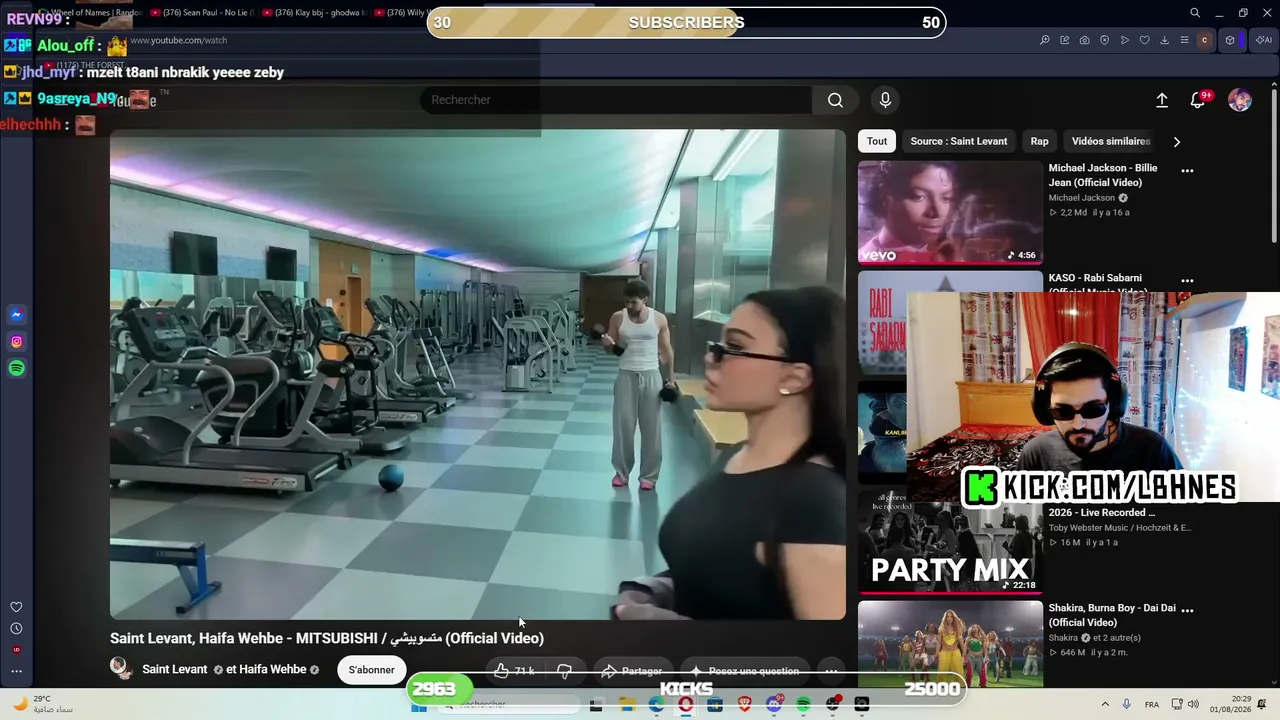The width and height of the screenshot is (1280, 720).
Task: Click the FRA language indicator in tray
Action: (x=1152, y=704)
